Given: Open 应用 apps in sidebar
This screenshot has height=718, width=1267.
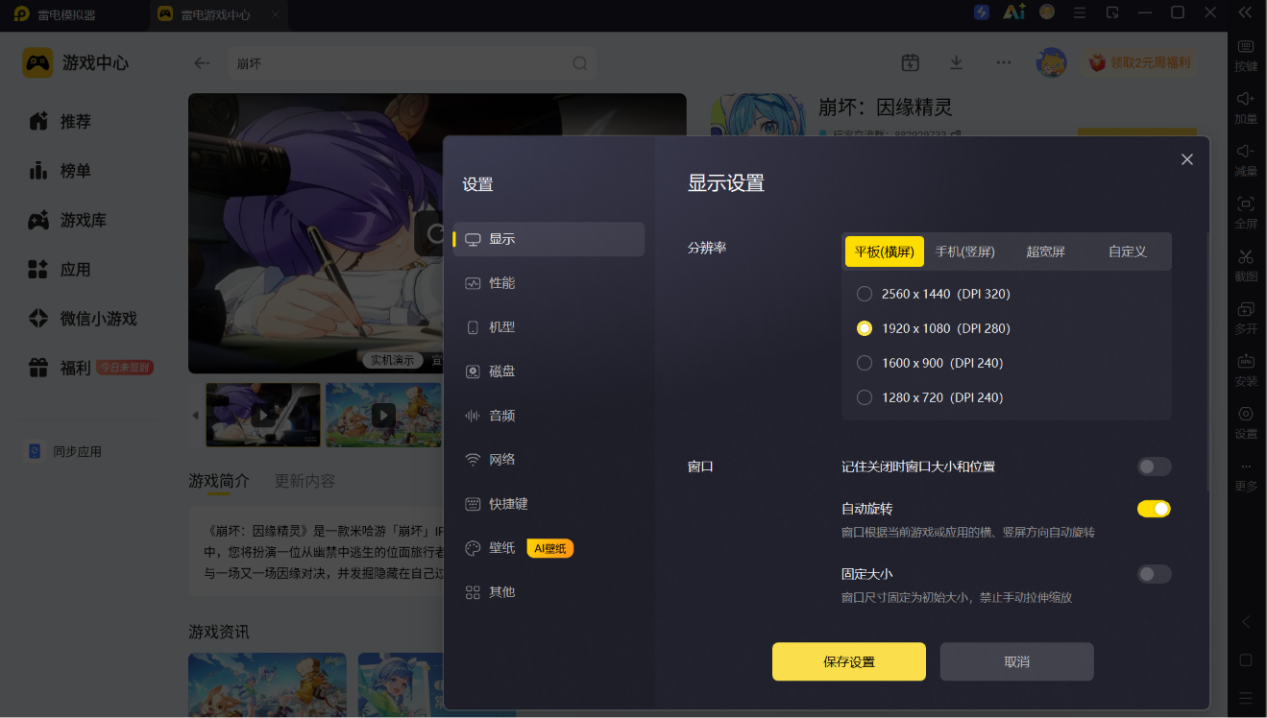Looking at the screenshot, I should point(60,269).
